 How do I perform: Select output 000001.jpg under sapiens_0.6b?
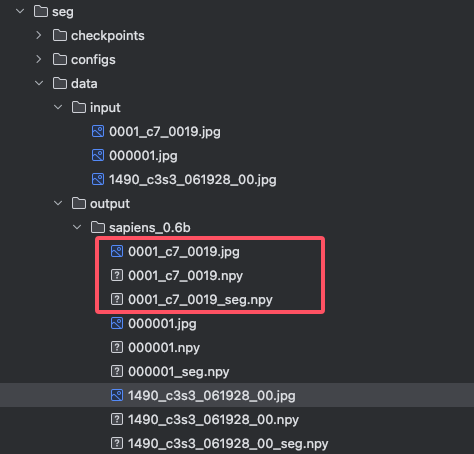[x=162, y=323]
